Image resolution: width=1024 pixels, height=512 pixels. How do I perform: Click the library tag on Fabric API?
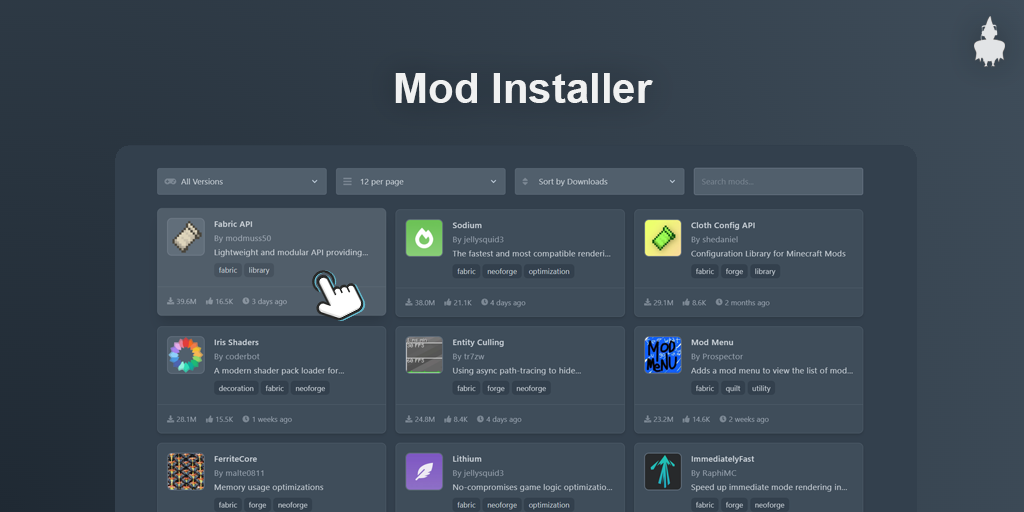click(x=259, y=270)
